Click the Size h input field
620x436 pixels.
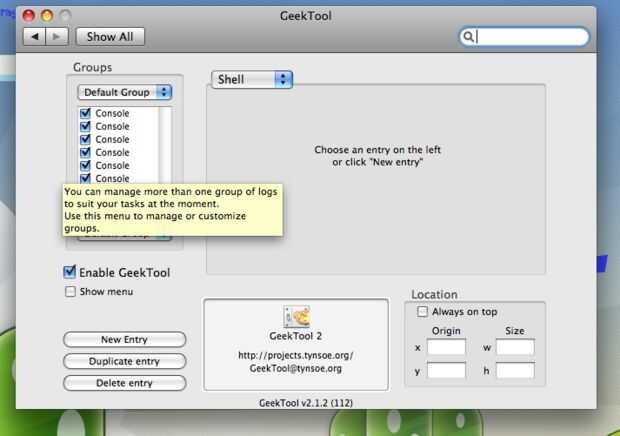[515, 371]
